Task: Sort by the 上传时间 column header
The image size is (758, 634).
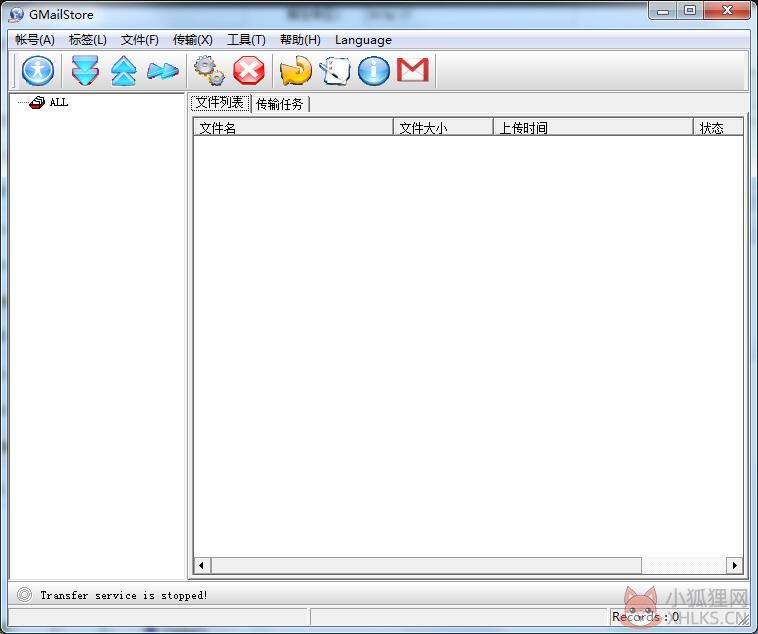Action: 593,128
